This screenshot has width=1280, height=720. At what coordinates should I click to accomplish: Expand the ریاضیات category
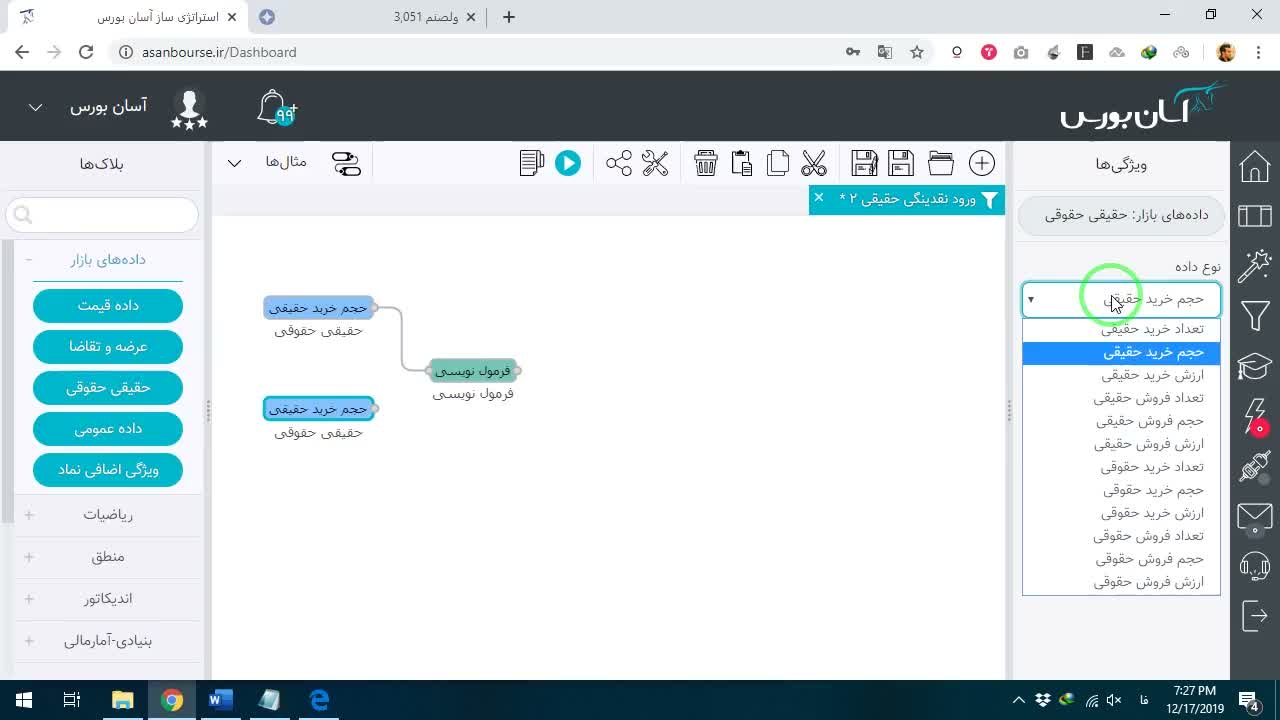click(108, 515)
